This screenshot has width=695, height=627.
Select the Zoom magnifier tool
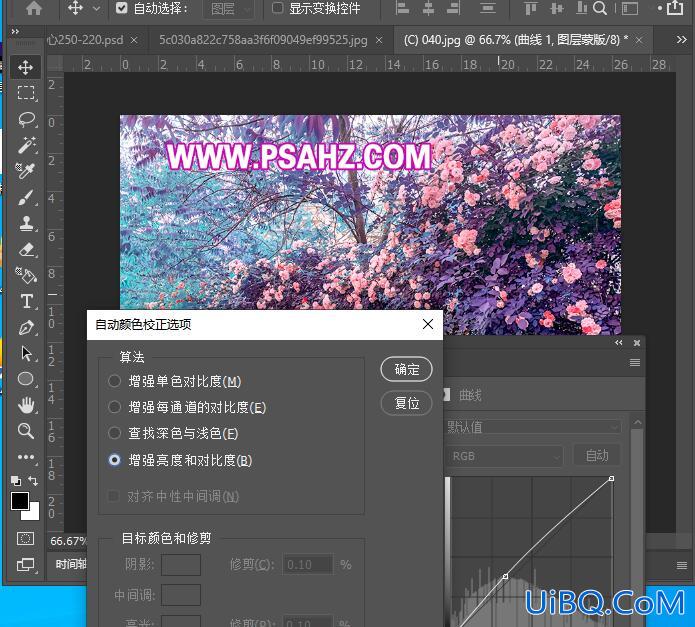[26, 430]
